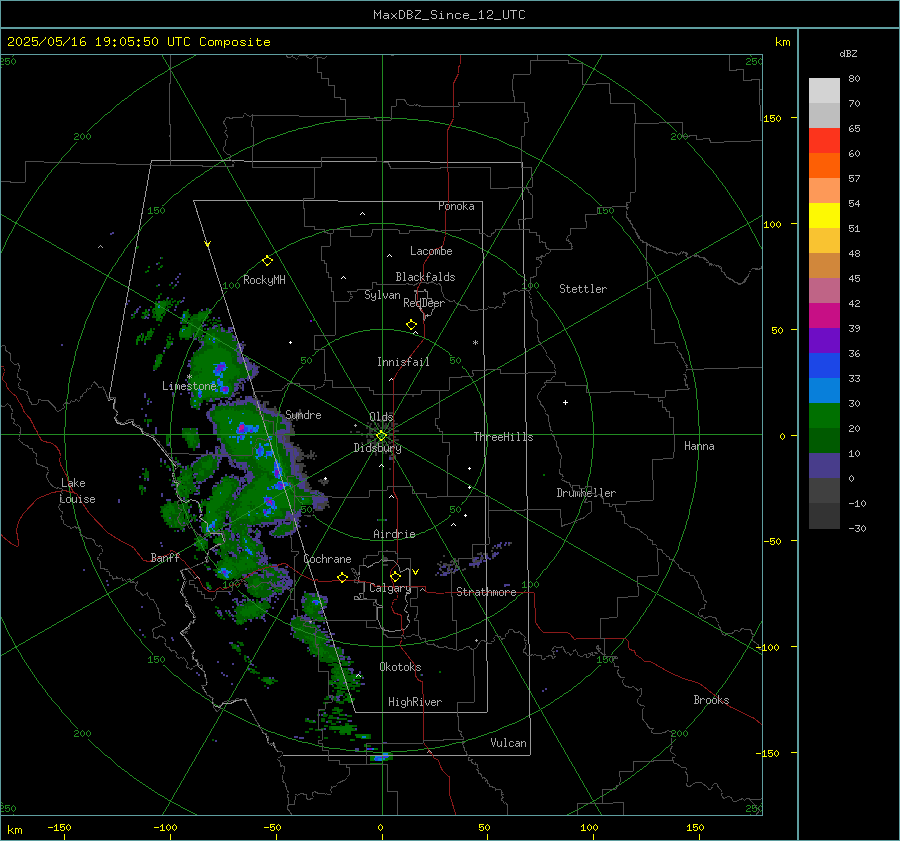
Task: Click the Sylvan label
Action: [x=382, y=295]
